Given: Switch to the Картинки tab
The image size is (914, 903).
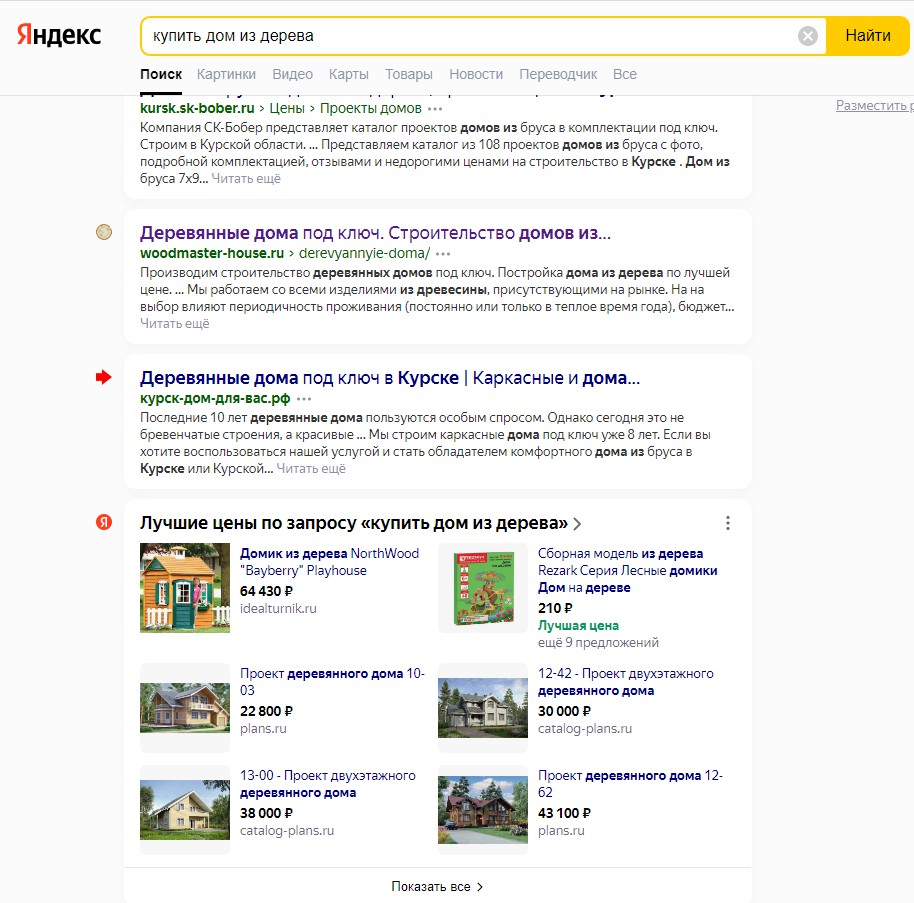Looking at the screenshot, I should (226, 74).
